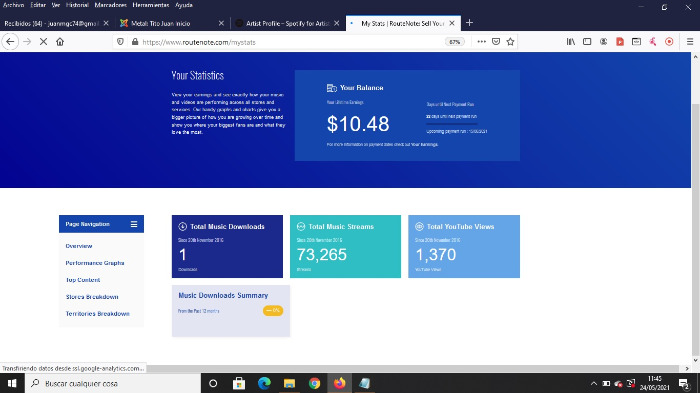Viewport: 700px width, 393px height.
Task: Click the Your Balance icon
Action: coord(331,88)
